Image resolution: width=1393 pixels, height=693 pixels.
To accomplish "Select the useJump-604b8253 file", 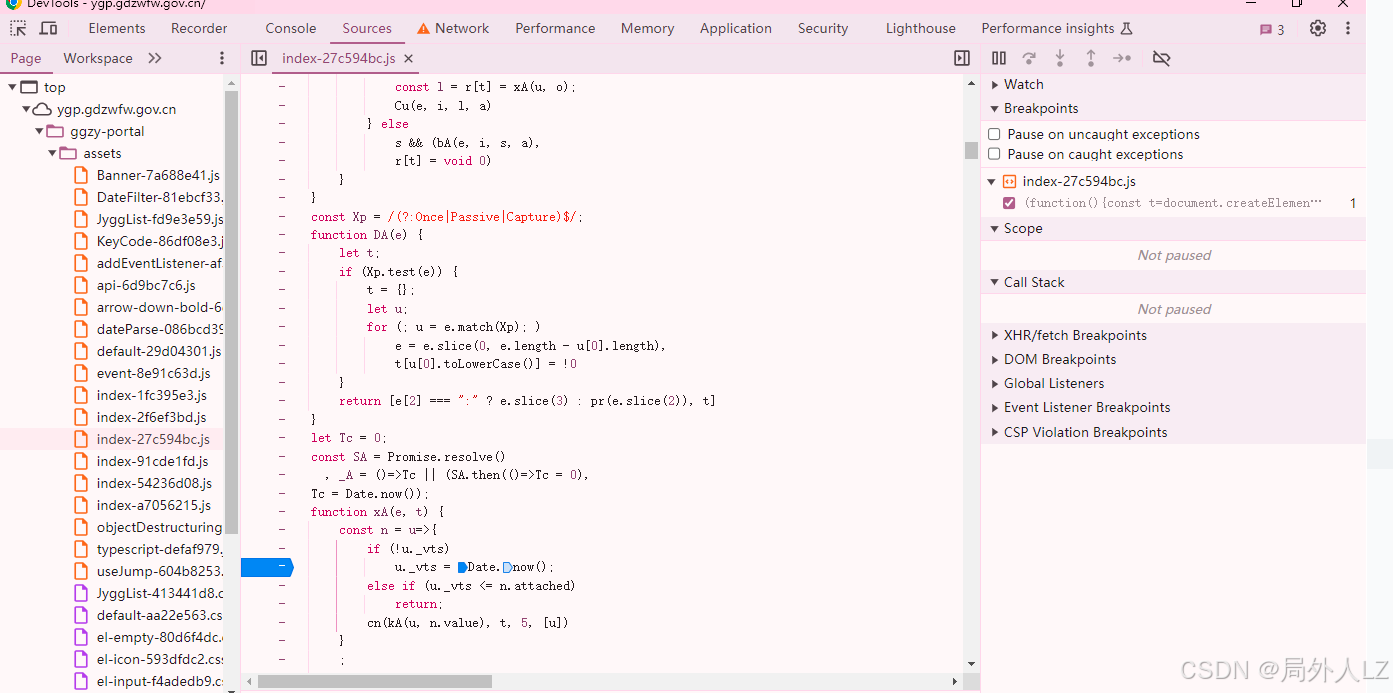I will coord(159,571).
